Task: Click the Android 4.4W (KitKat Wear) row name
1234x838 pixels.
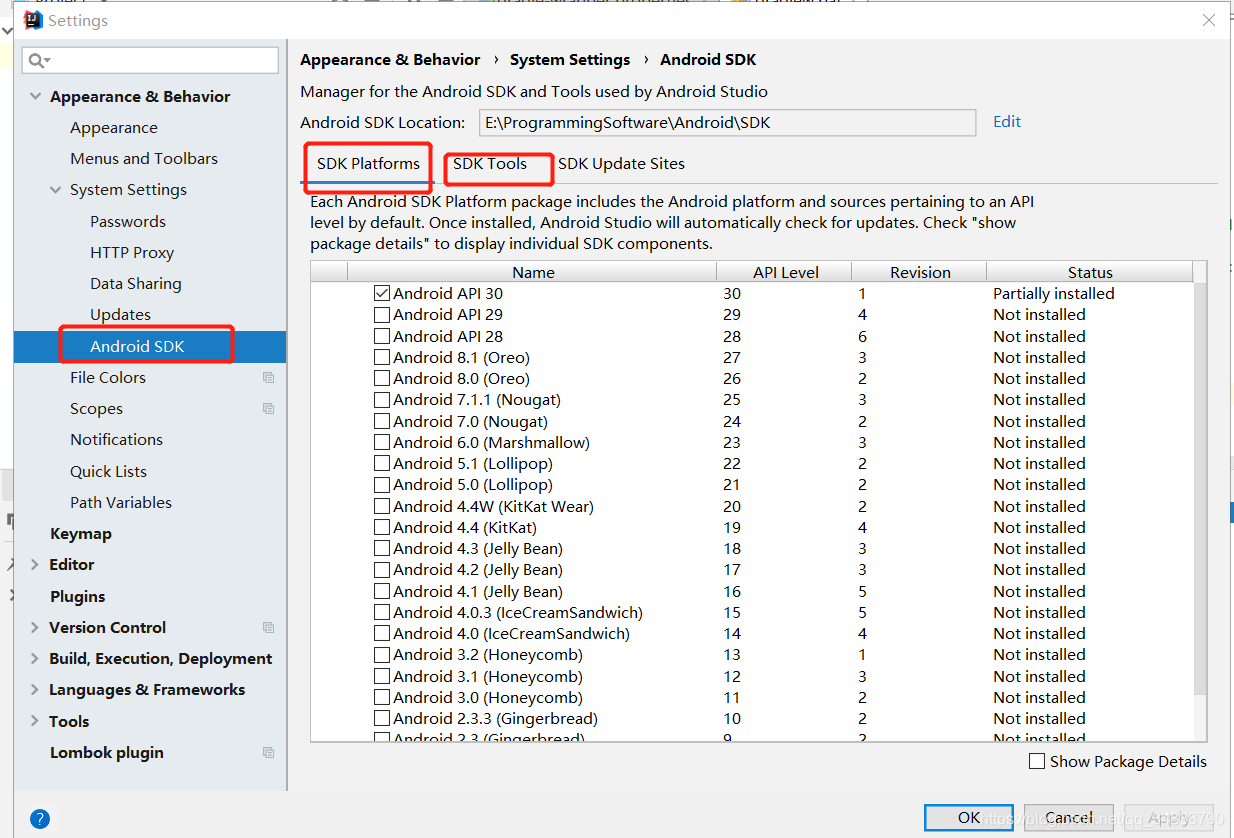Action: click(x=493, y=506)
